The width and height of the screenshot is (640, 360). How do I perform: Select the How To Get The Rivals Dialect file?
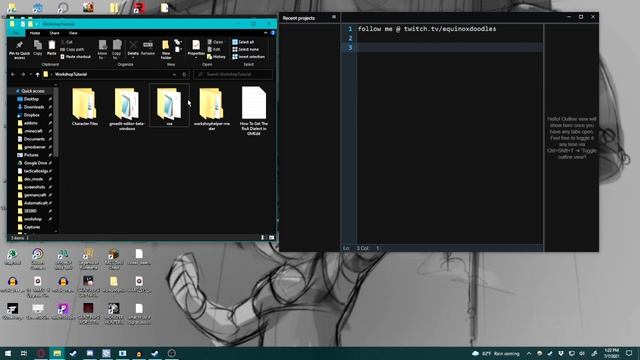[x=253, y=111]
